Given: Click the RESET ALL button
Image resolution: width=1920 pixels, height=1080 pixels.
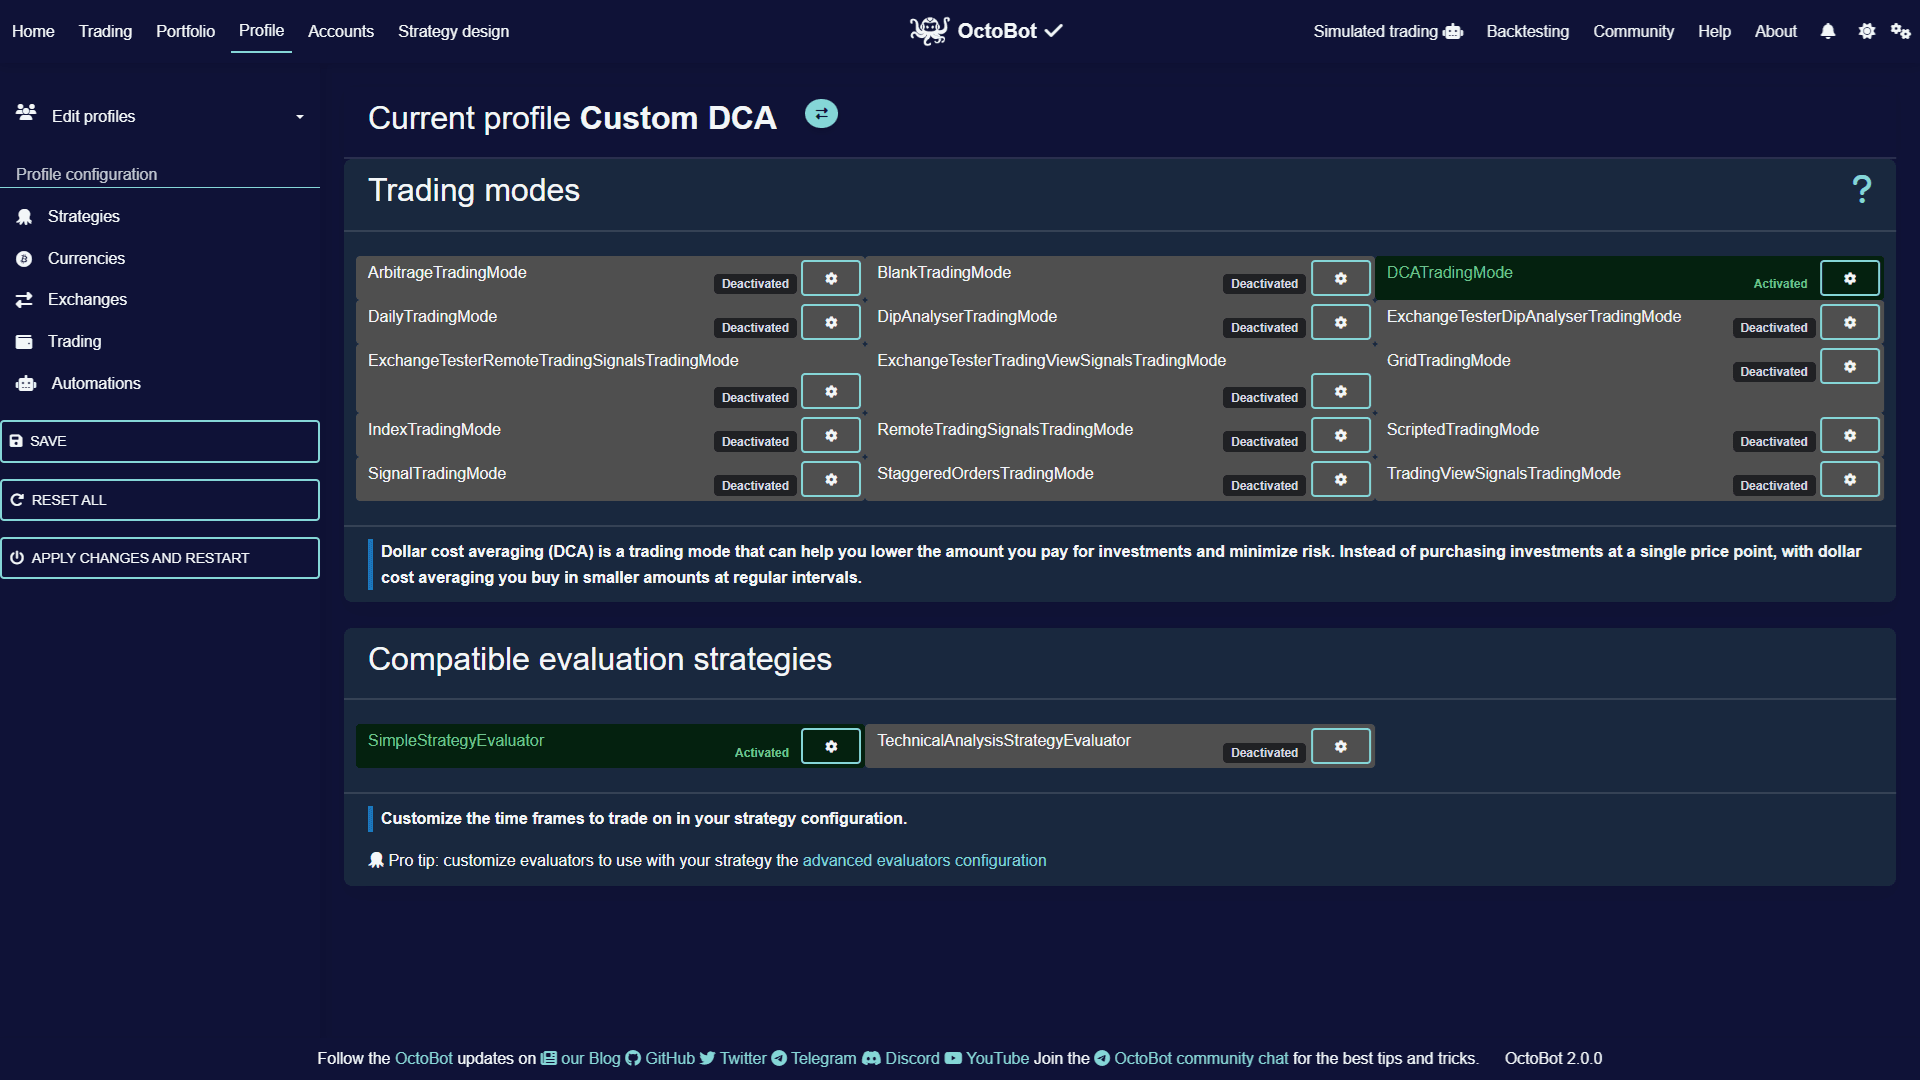Looking at the screenshot, I should click(160, 500).
